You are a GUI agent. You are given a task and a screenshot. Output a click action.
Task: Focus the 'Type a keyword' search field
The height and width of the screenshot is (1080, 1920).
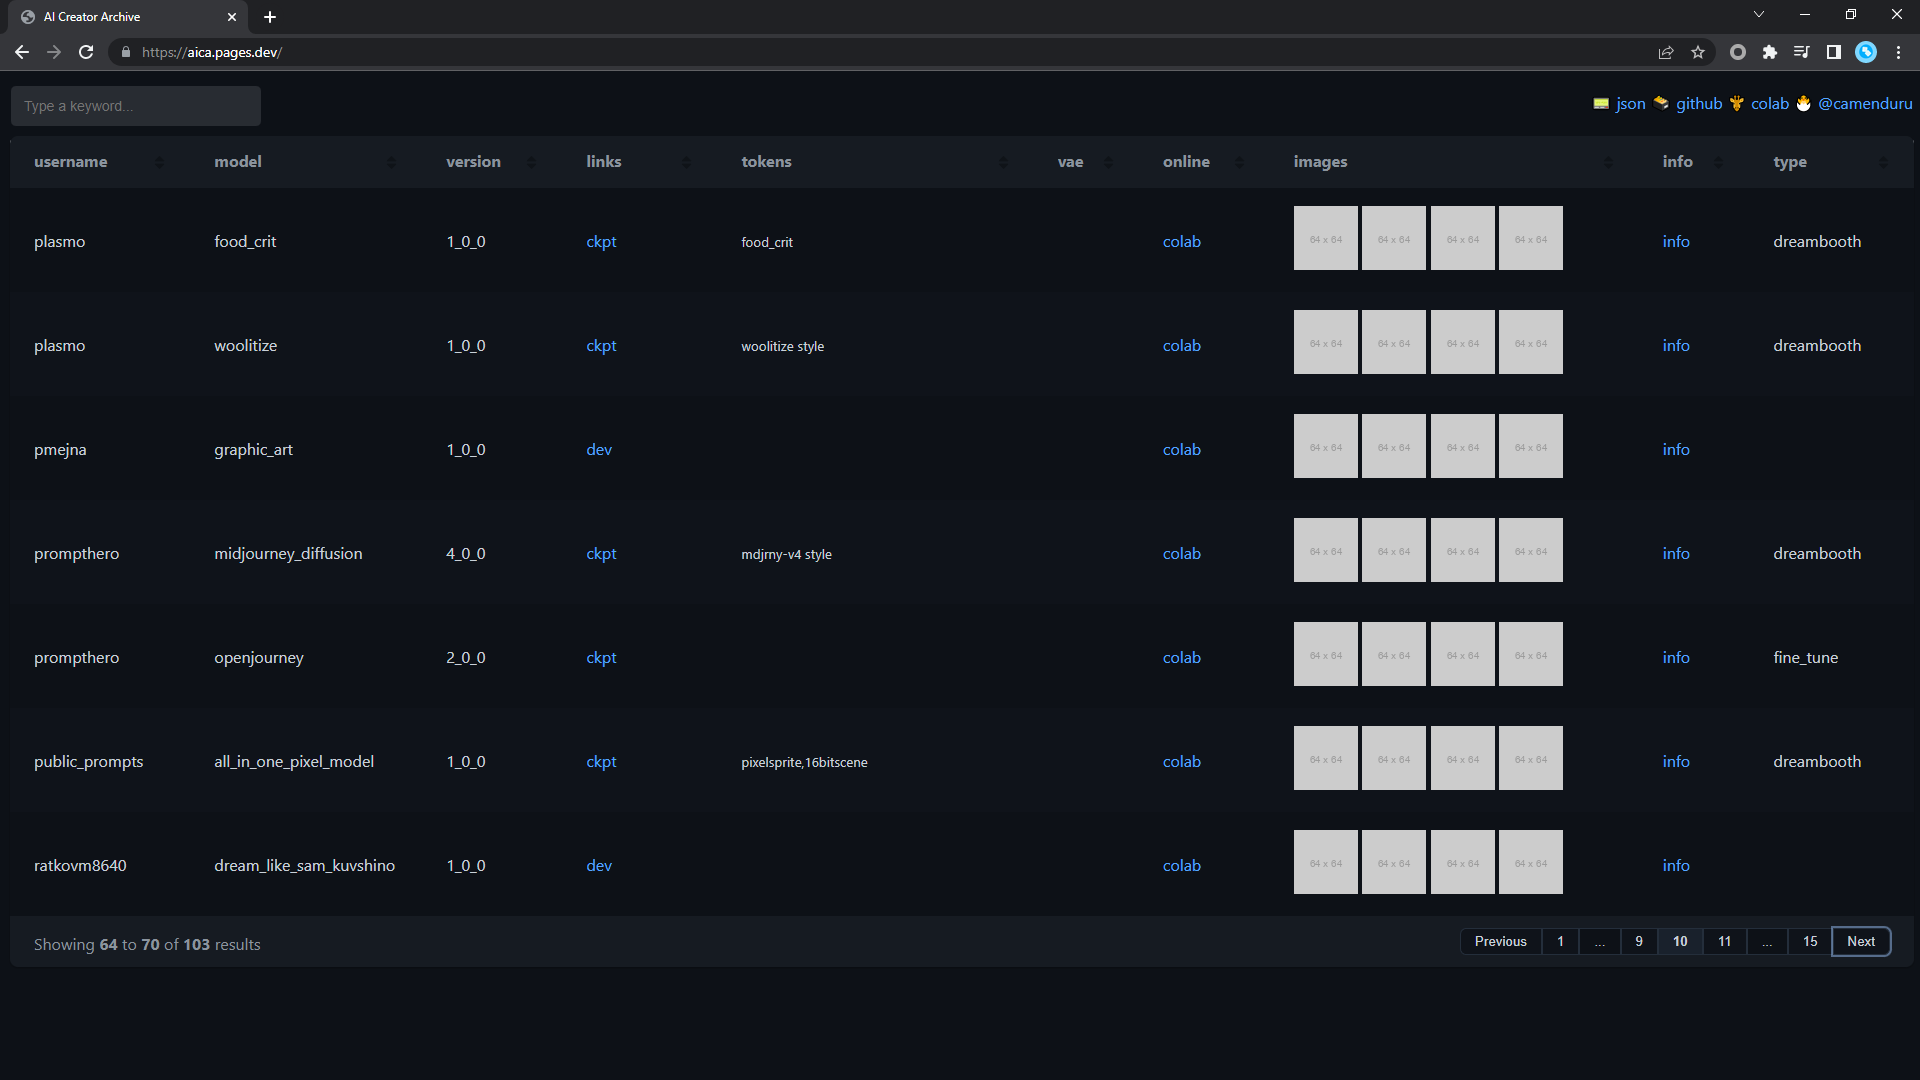136,106
